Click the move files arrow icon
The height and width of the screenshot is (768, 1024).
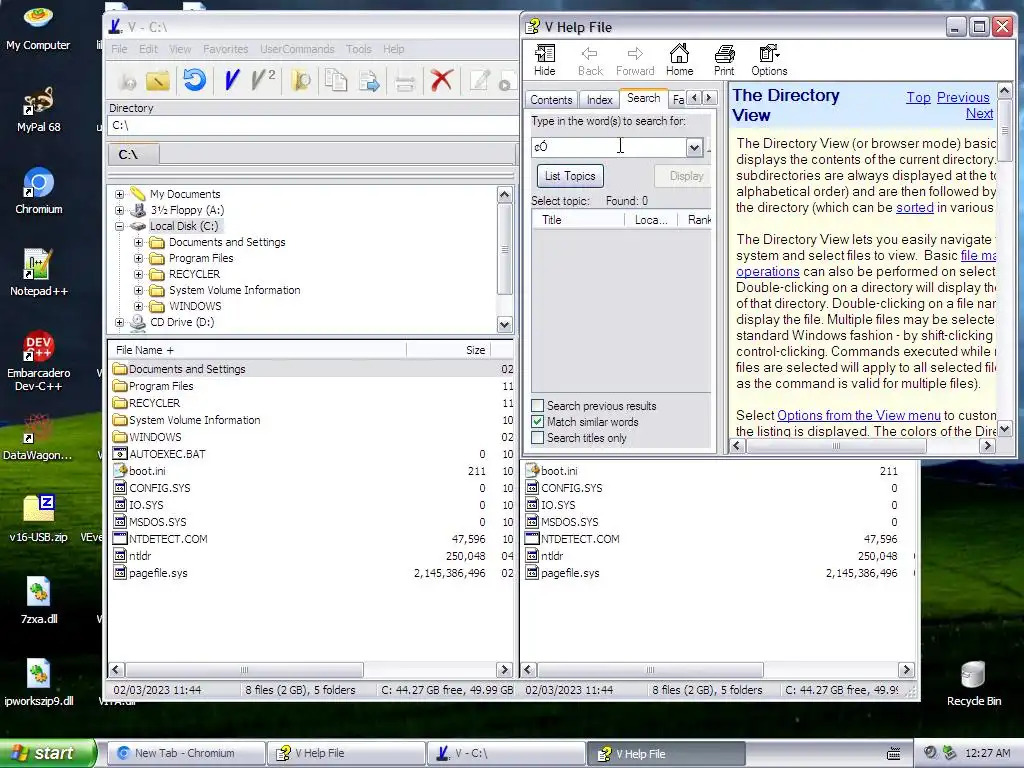370,80
